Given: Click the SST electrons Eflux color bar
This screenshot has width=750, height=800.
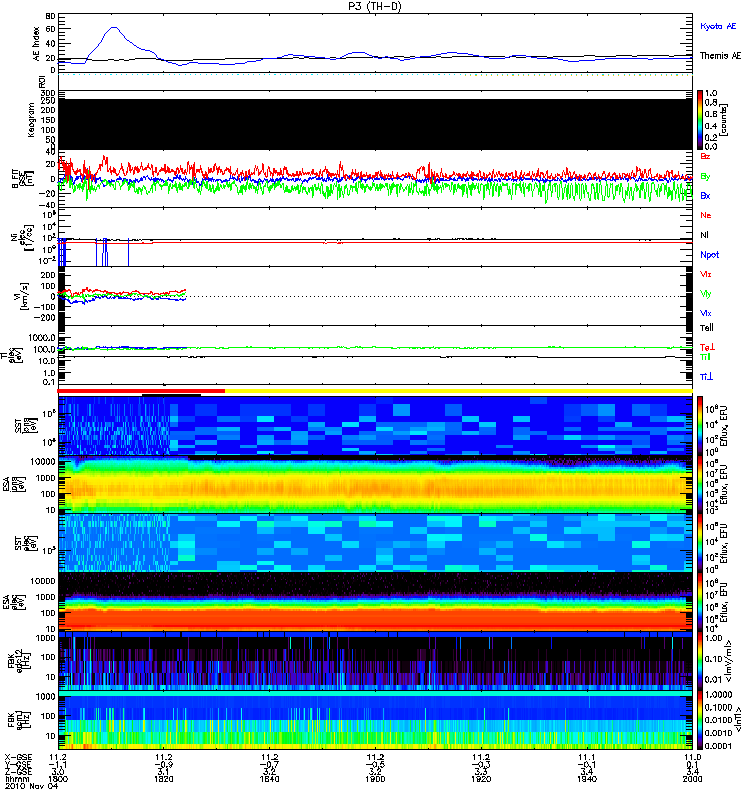Looking at the screenshot, I should click(x=700, y=543).
